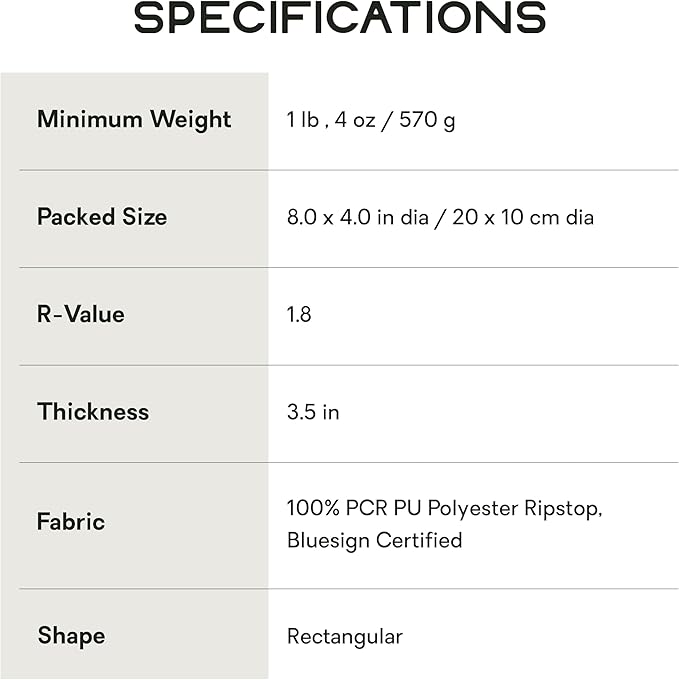
Task: Select the Fabric row label
Action: pos(71,522)
